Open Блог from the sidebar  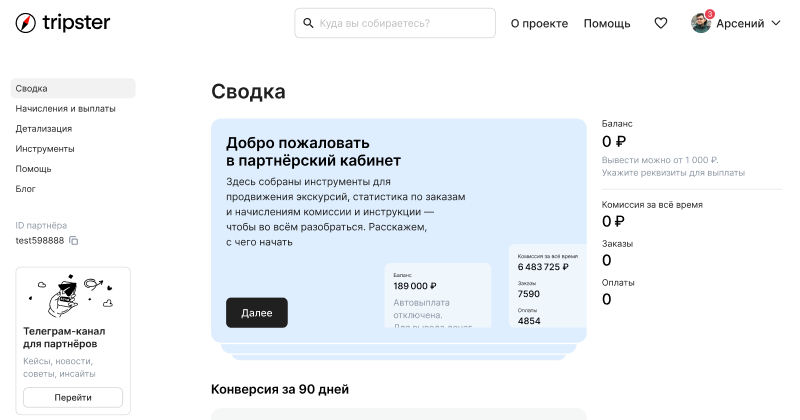pos(26,189)
